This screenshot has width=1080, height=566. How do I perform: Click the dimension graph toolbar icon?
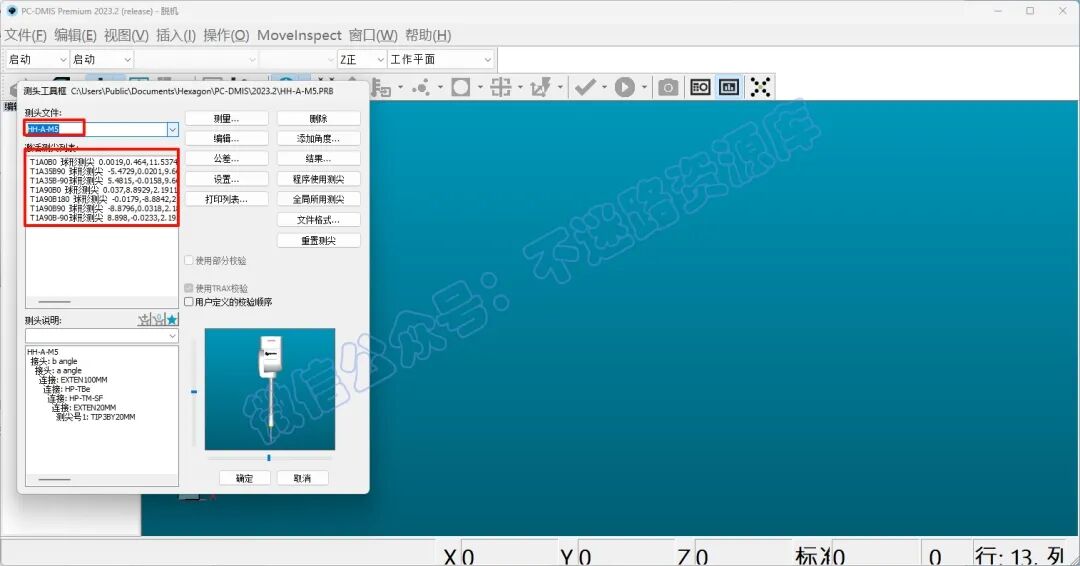541,87
